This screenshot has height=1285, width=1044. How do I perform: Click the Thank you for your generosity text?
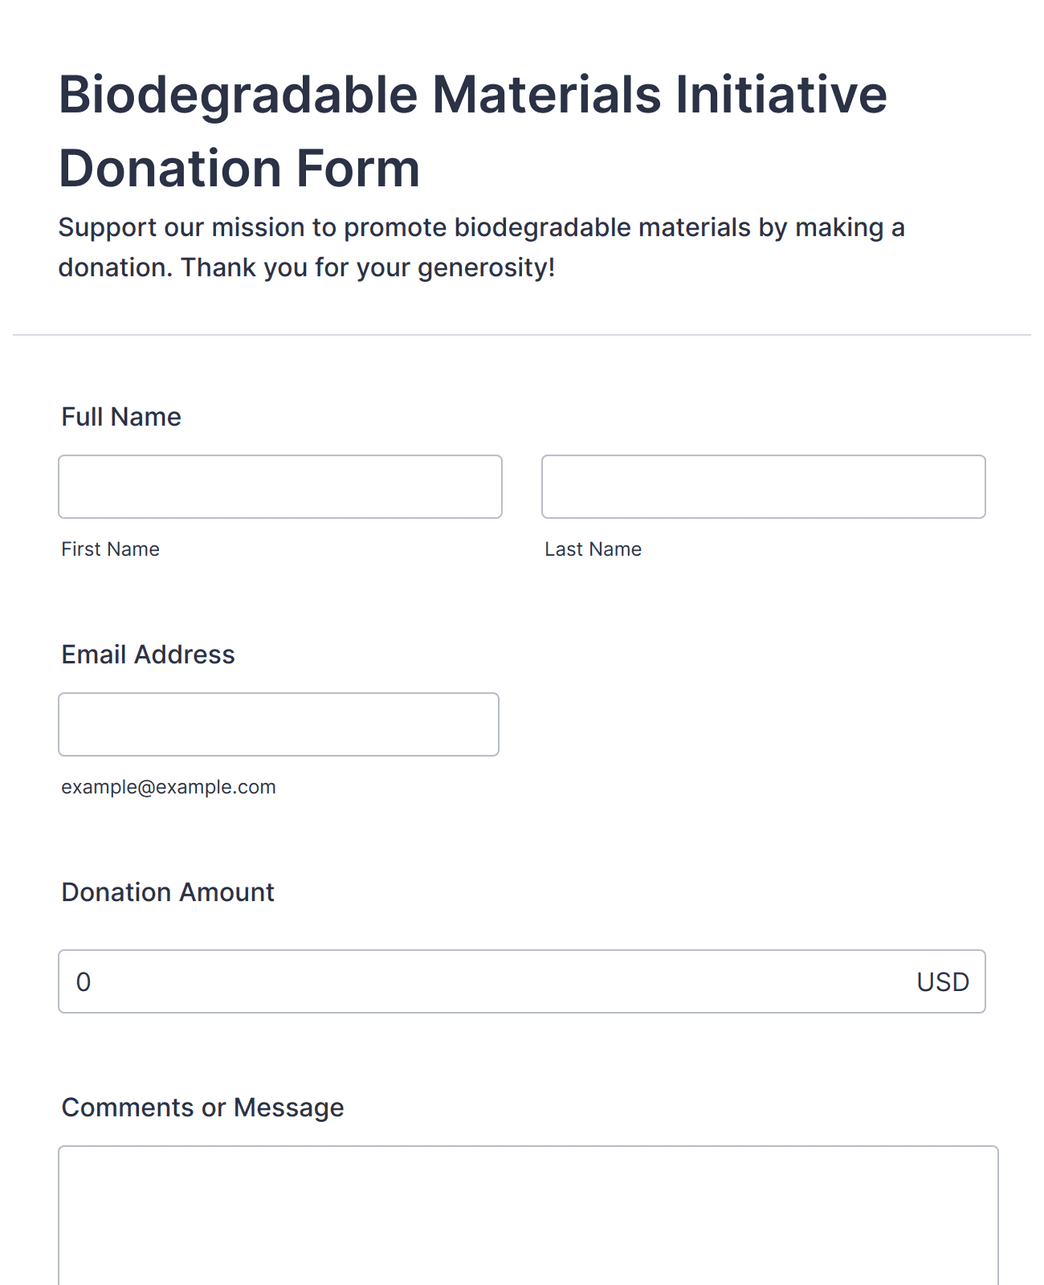(x=368, y=268)
